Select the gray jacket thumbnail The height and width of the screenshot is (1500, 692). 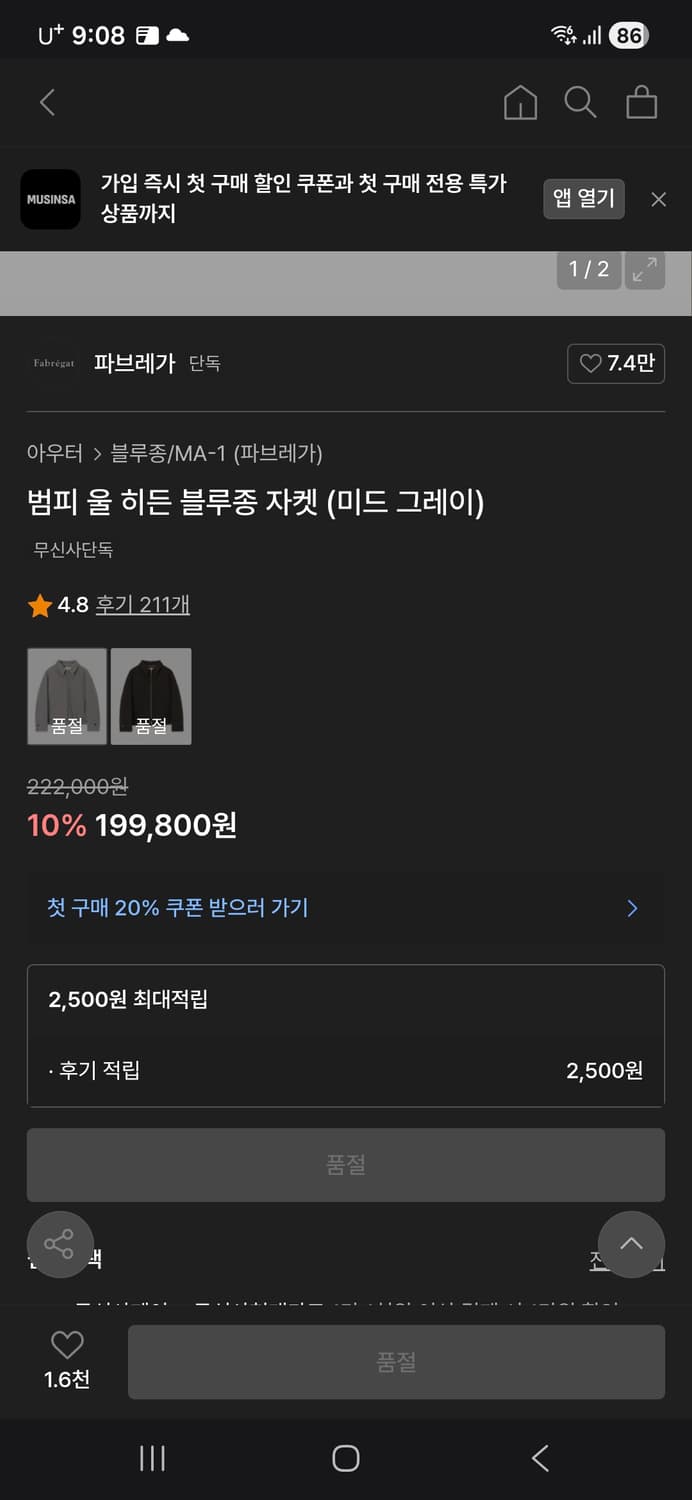(x=66, y=696)
